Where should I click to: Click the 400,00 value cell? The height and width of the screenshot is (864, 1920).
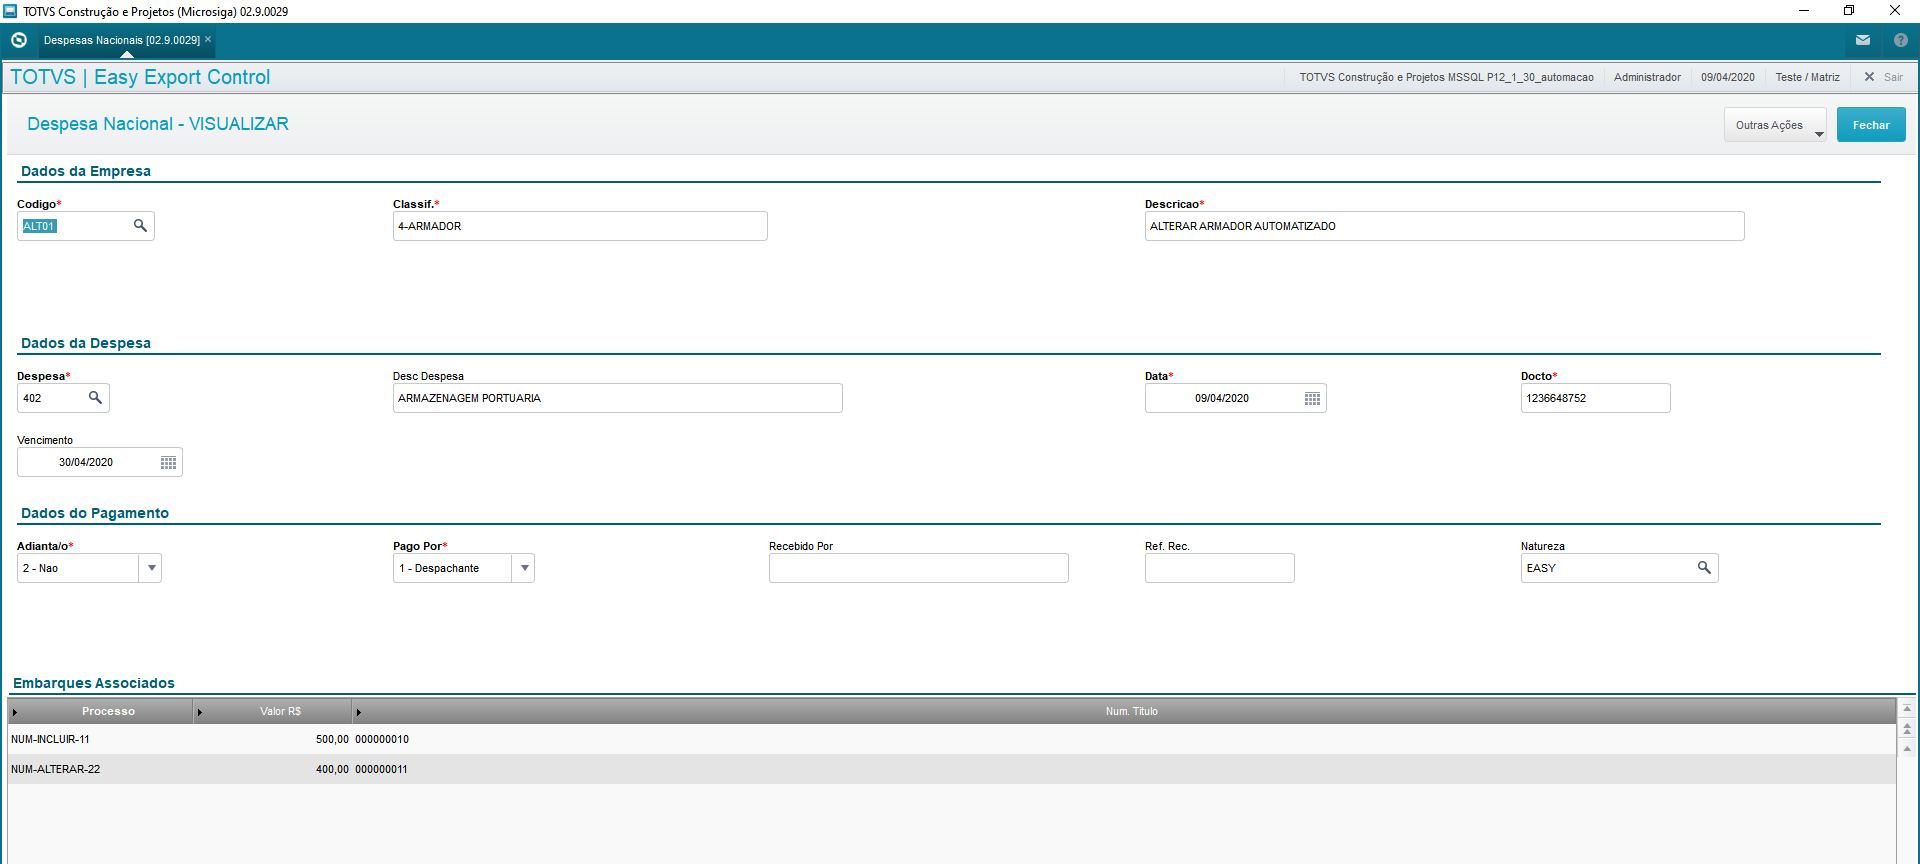coord(332,770)
